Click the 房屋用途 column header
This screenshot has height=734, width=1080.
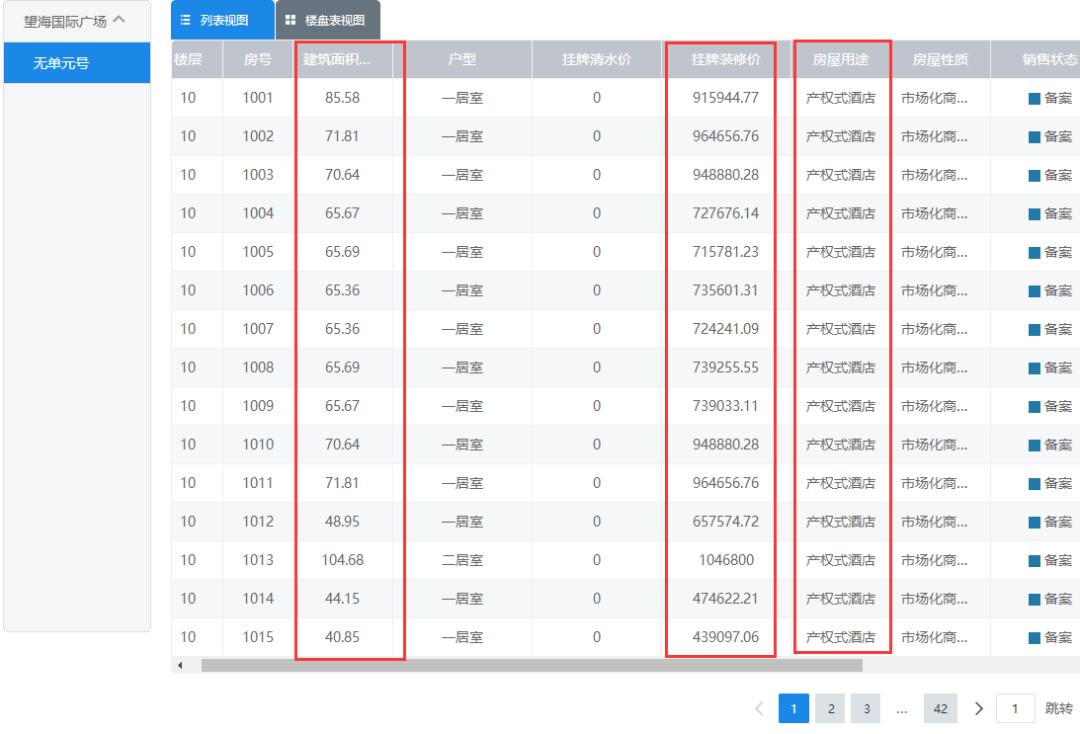click(840, 59)
